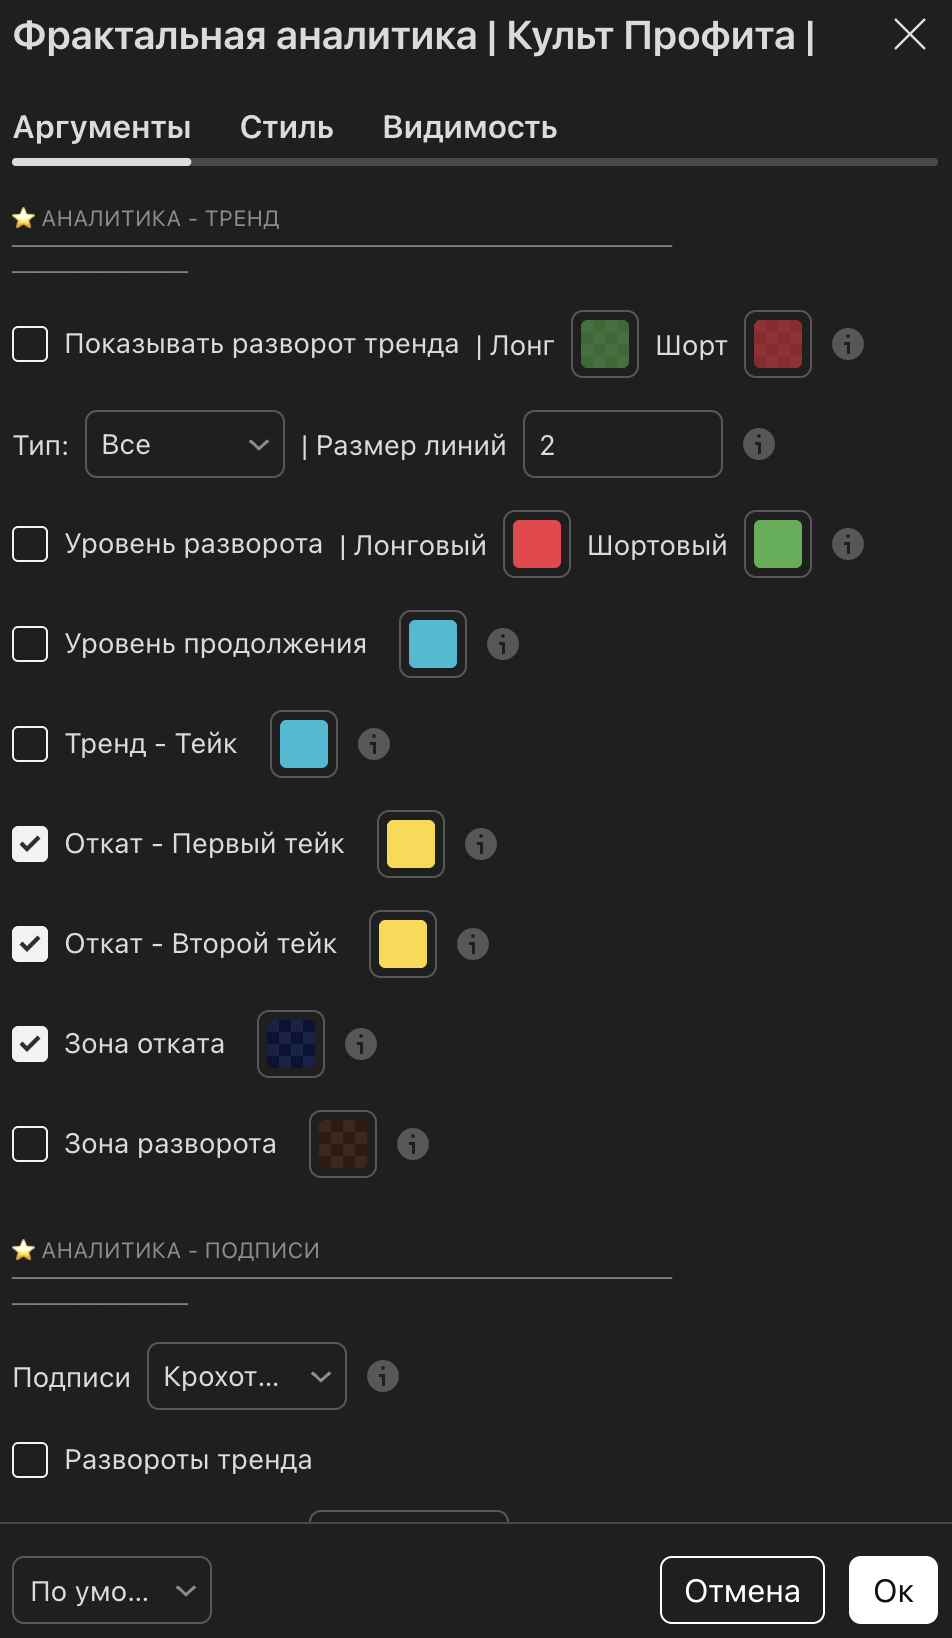Viewport: 952px width, 1638px height.
Task: Click the Размер линий input field
Action: pyautogui.click(x=622, y=444)
